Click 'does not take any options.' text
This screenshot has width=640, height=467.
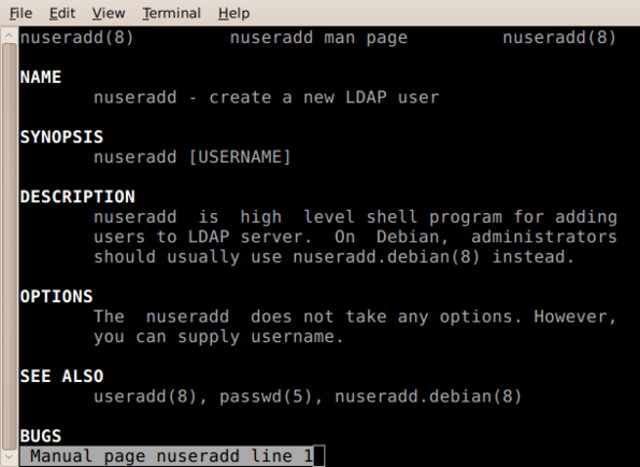(x=386, y=317)
